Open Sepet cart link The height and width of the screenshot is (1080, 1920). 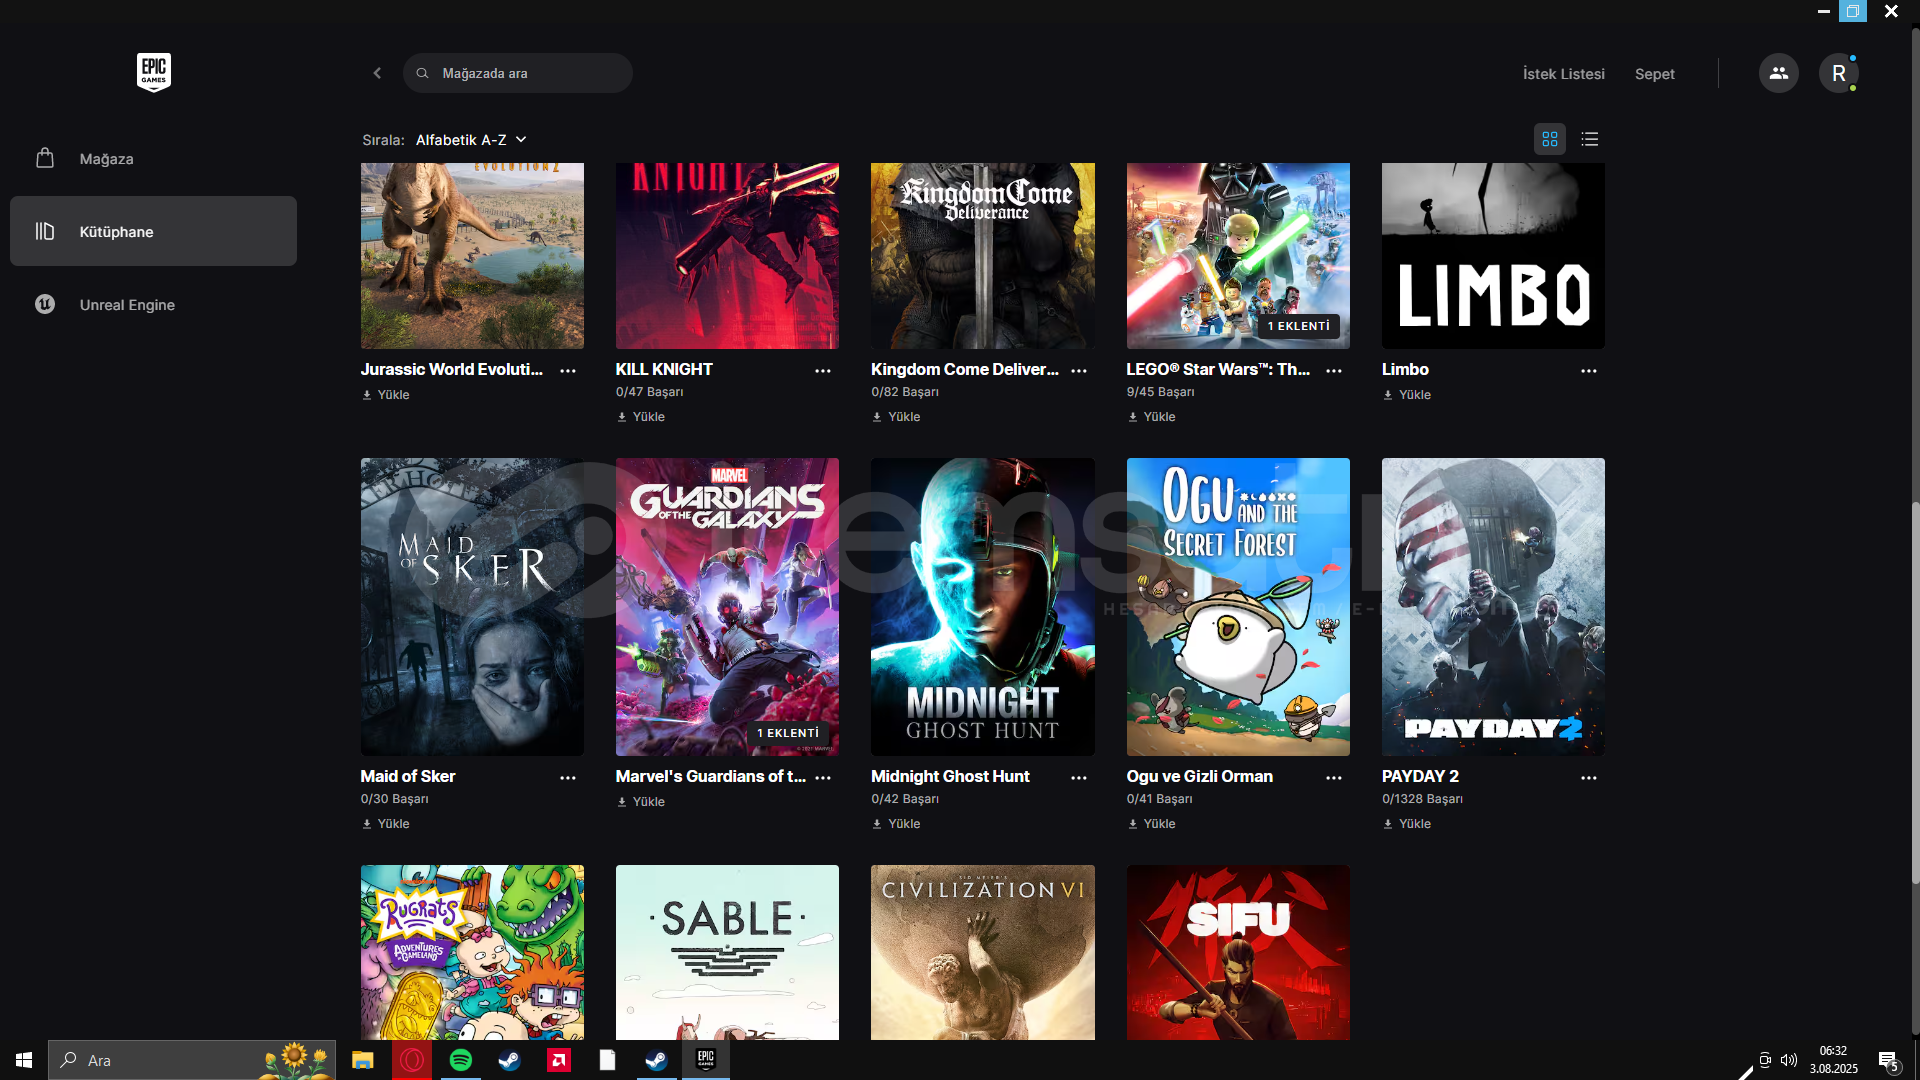click(x=1654, y=74)
